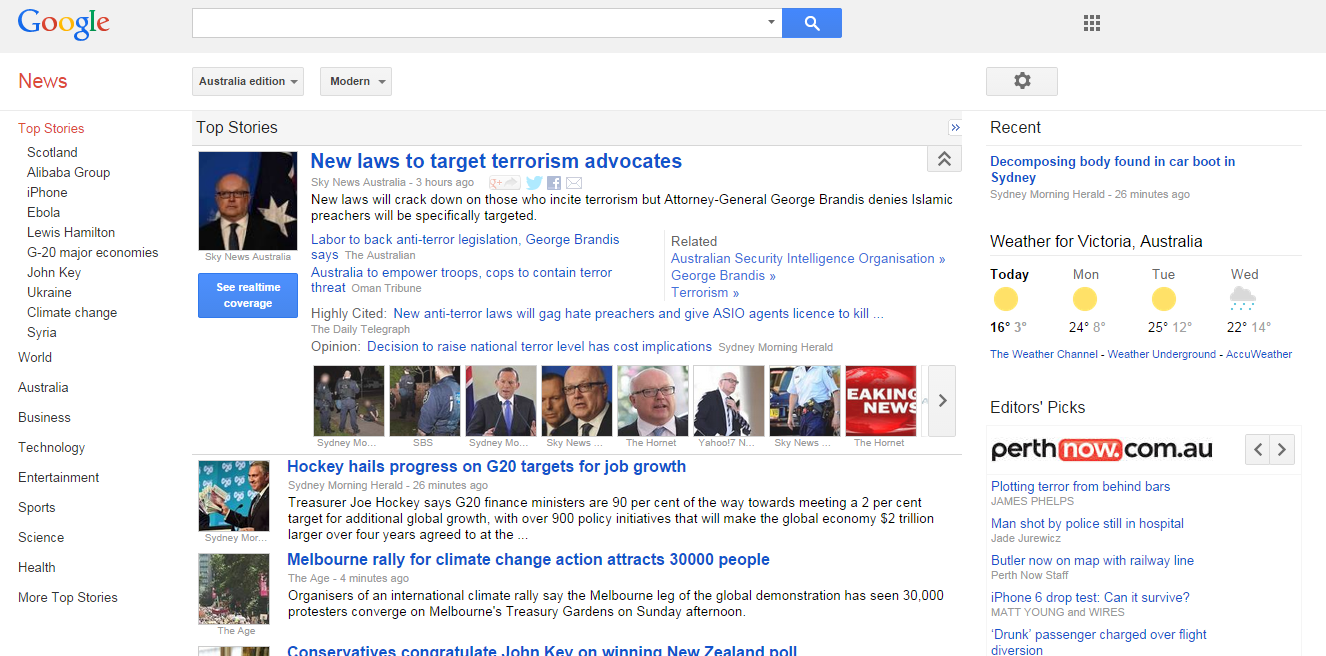Open The Weather Channel link
Viewport: 1326px width, 656px height.
tap(1043, 354)
